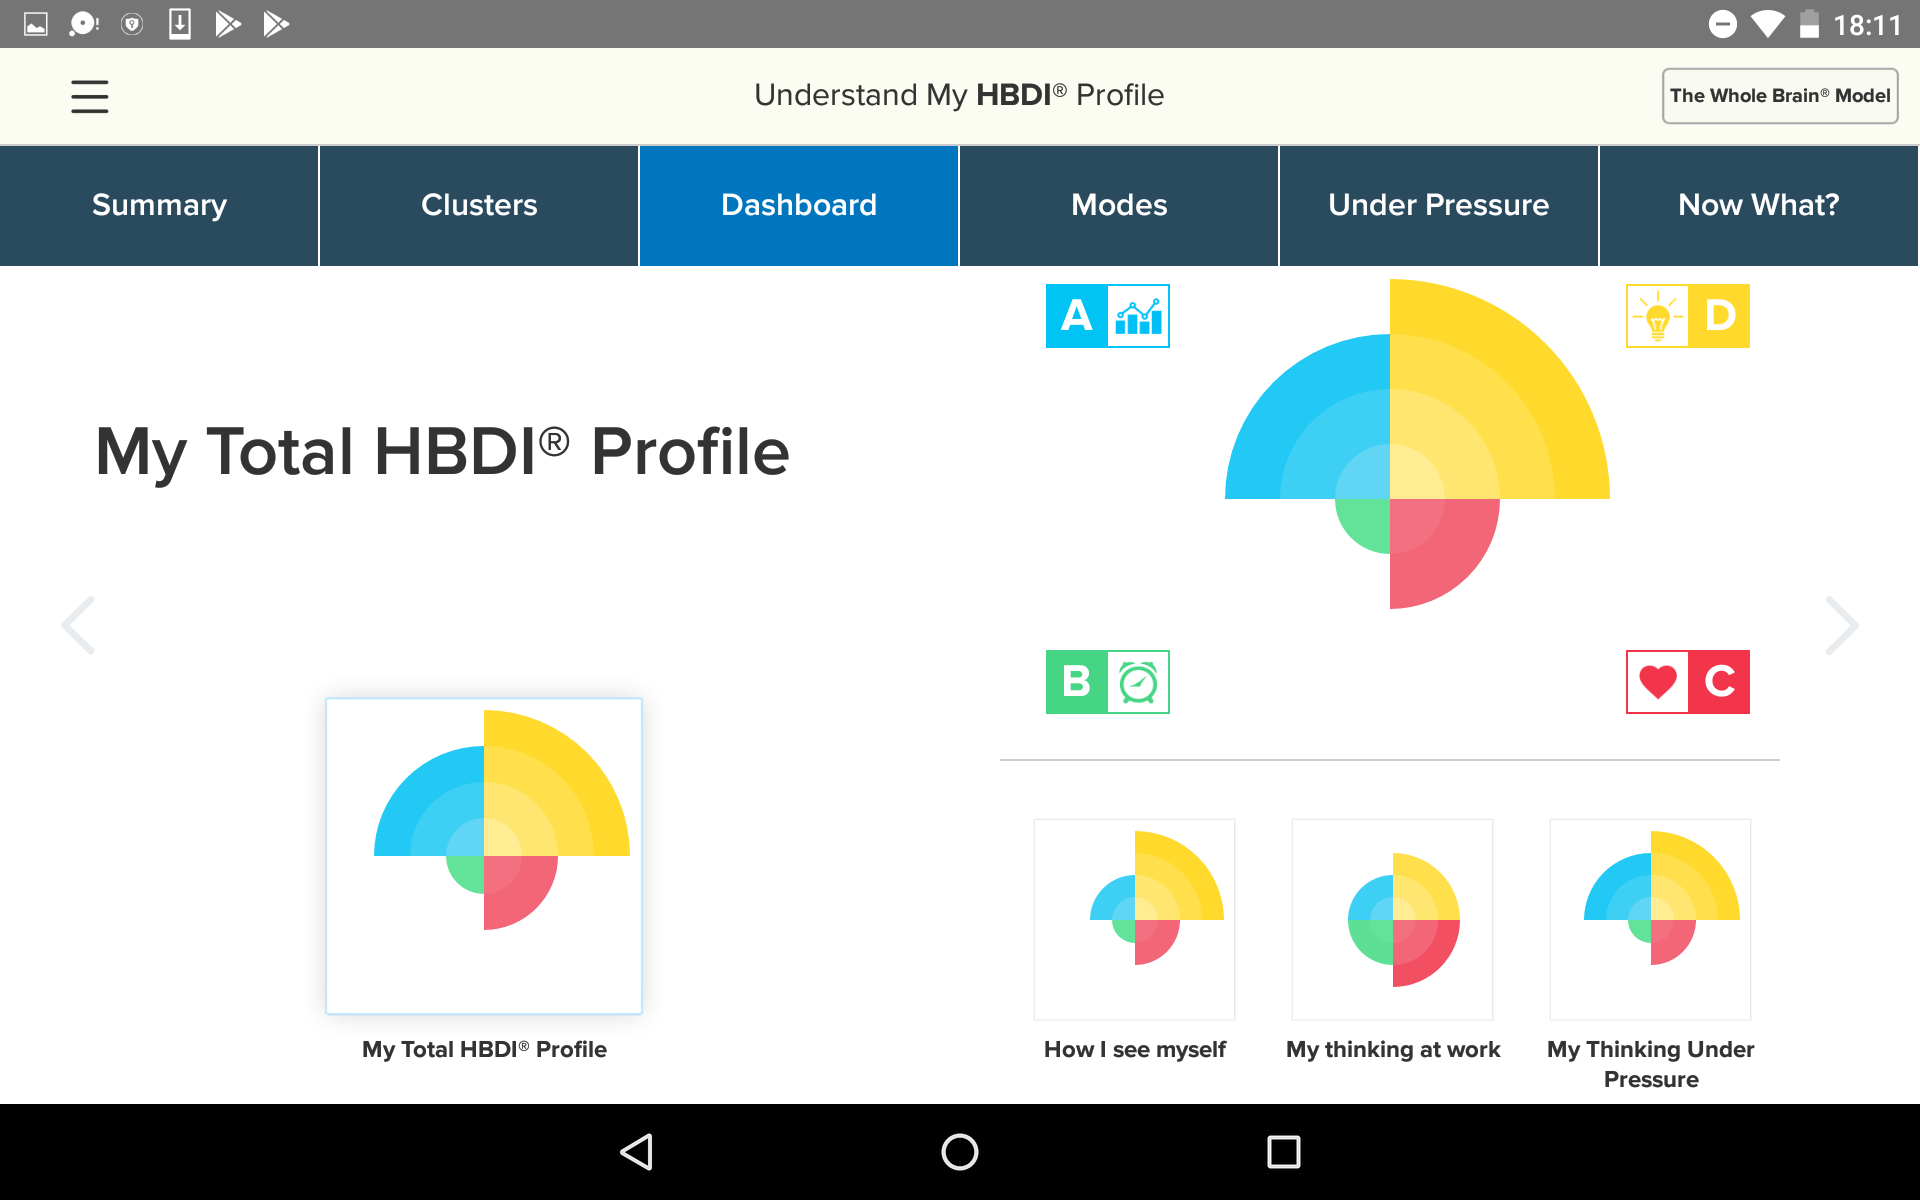Click the How I see myself label
Image resolution: width=1920 pixels, height=1200 pixels.
coord(1135,1050)
